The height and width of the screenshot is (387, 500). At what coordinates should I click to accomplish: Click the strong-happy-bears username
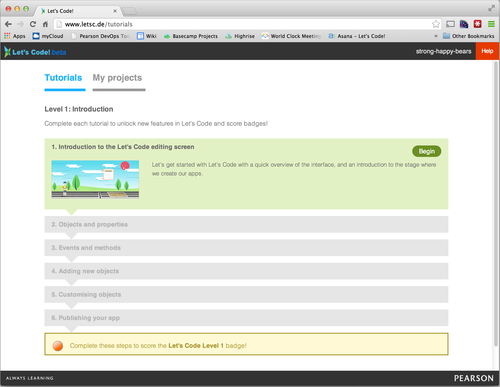443,51
